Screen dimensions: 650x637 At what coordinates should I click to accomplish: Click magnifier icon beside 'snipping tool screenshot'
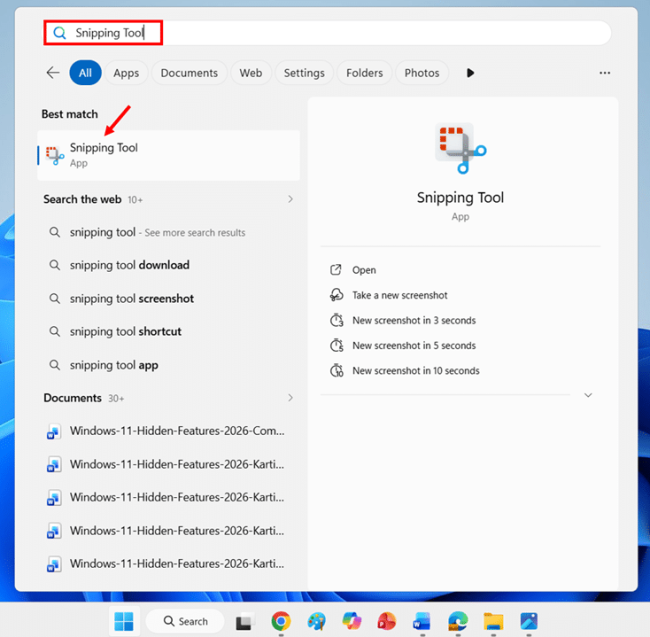click(x=54, y=298)
